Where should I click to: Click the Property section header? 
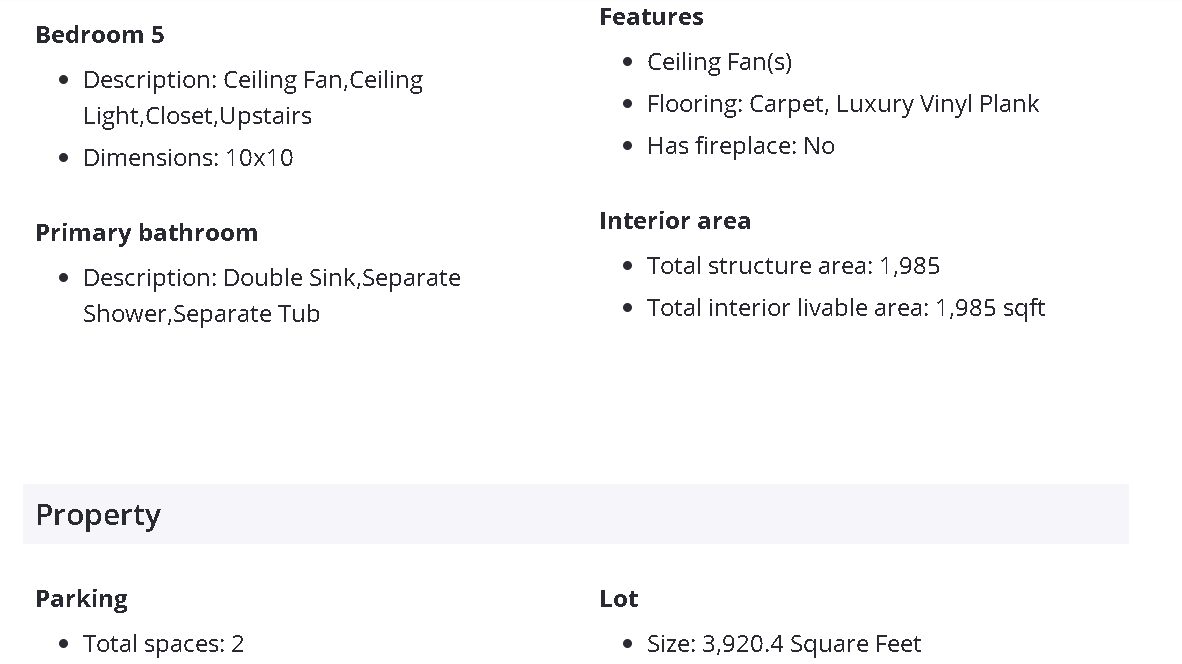point(98,515)
